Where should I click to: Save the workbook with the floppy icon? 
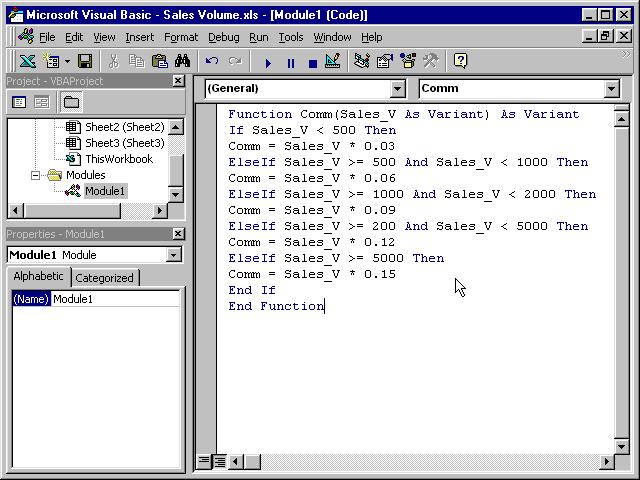pyautogui.click(x=85, y=62)
